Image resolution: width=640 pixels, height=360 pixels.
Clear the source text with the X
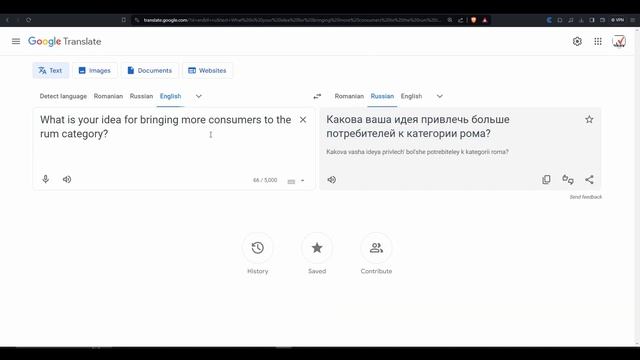303,120
